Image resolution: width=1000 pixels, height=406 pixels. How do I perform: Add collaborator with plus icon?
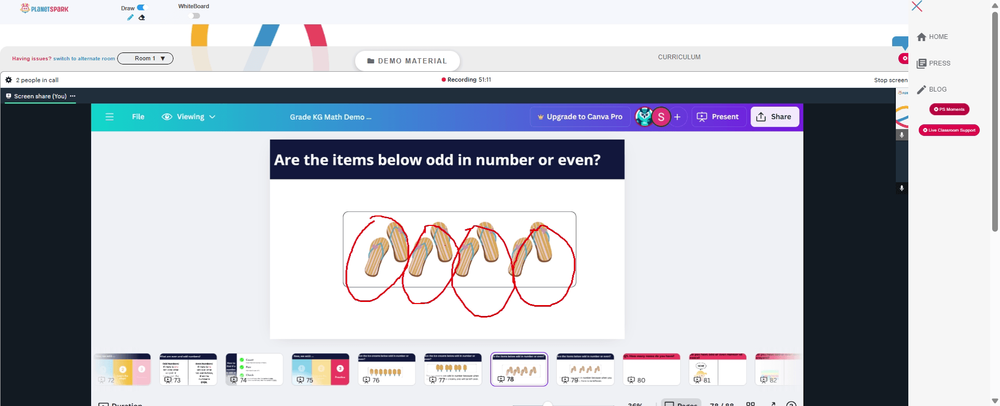(x=677, y=117)
